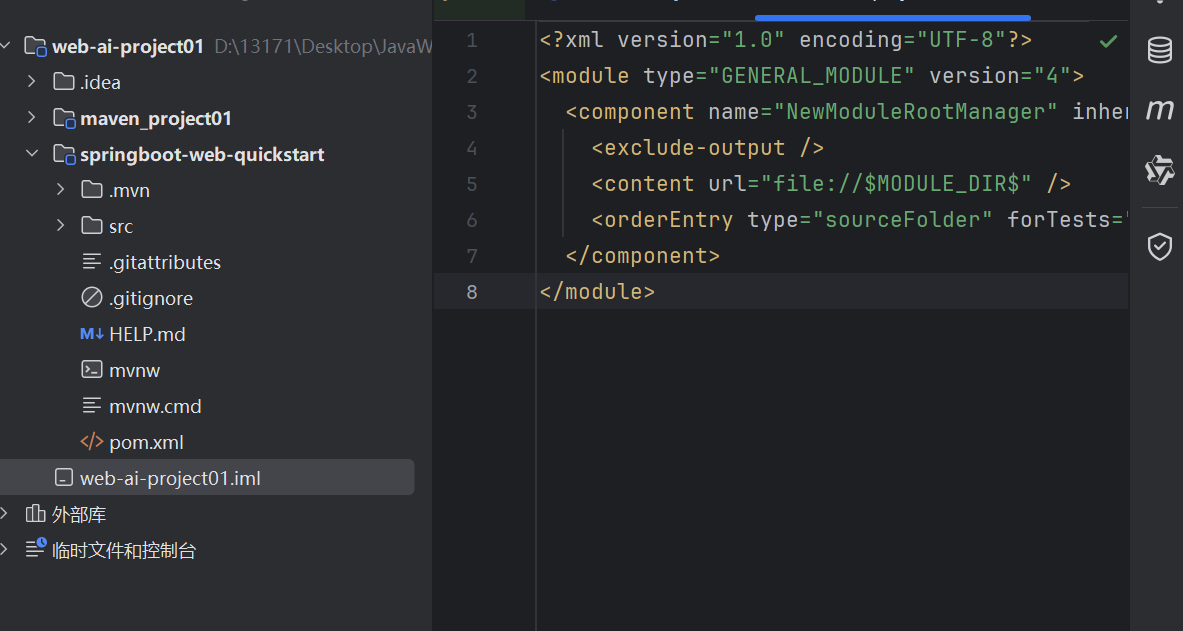This screenshot has height=631, width=1183.
Task: Select the .mvn folder name
Action: click(x=129, y=191)
